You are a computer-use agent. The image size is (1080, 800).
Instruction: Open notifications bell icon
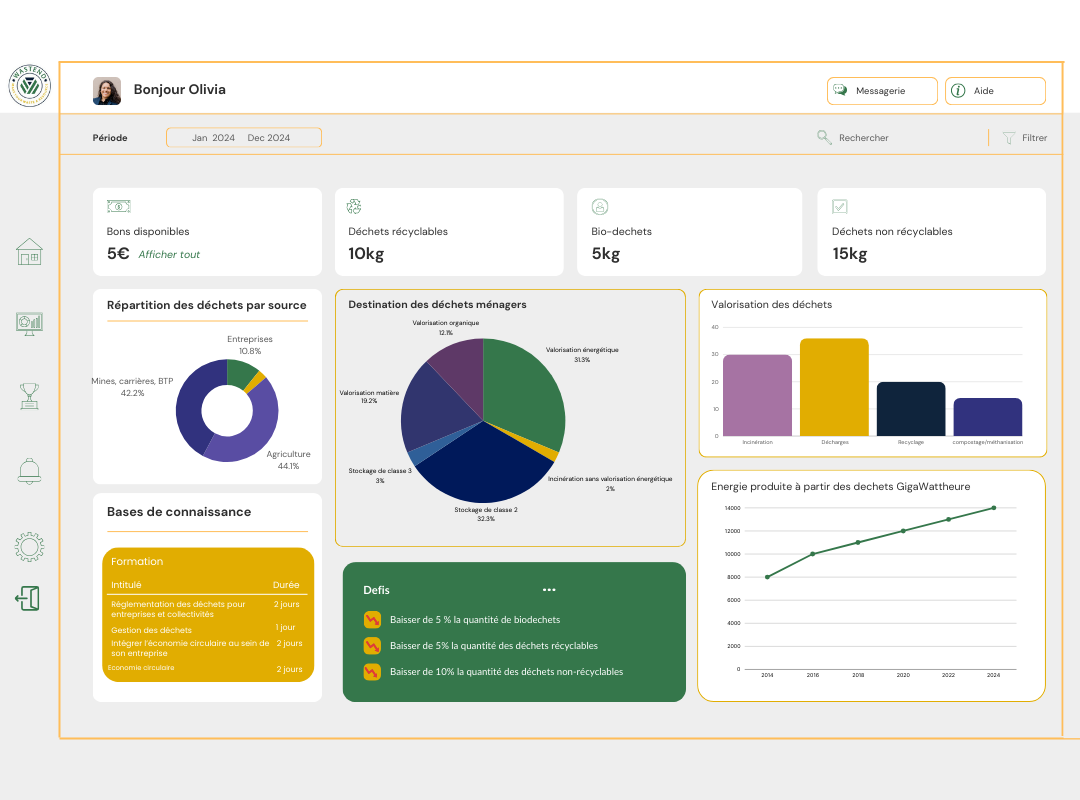point(29,470)
